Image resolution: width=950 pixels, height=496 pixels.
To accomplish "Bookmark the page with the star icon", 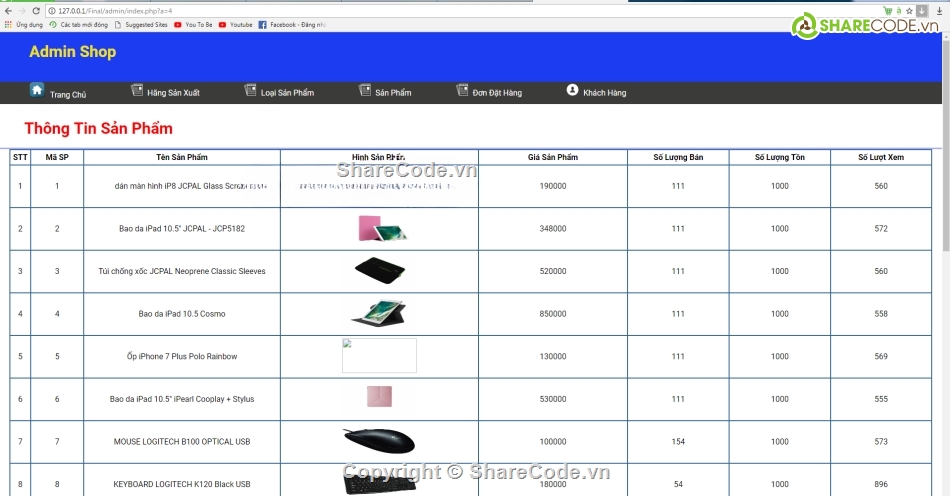I will [909, 11].
